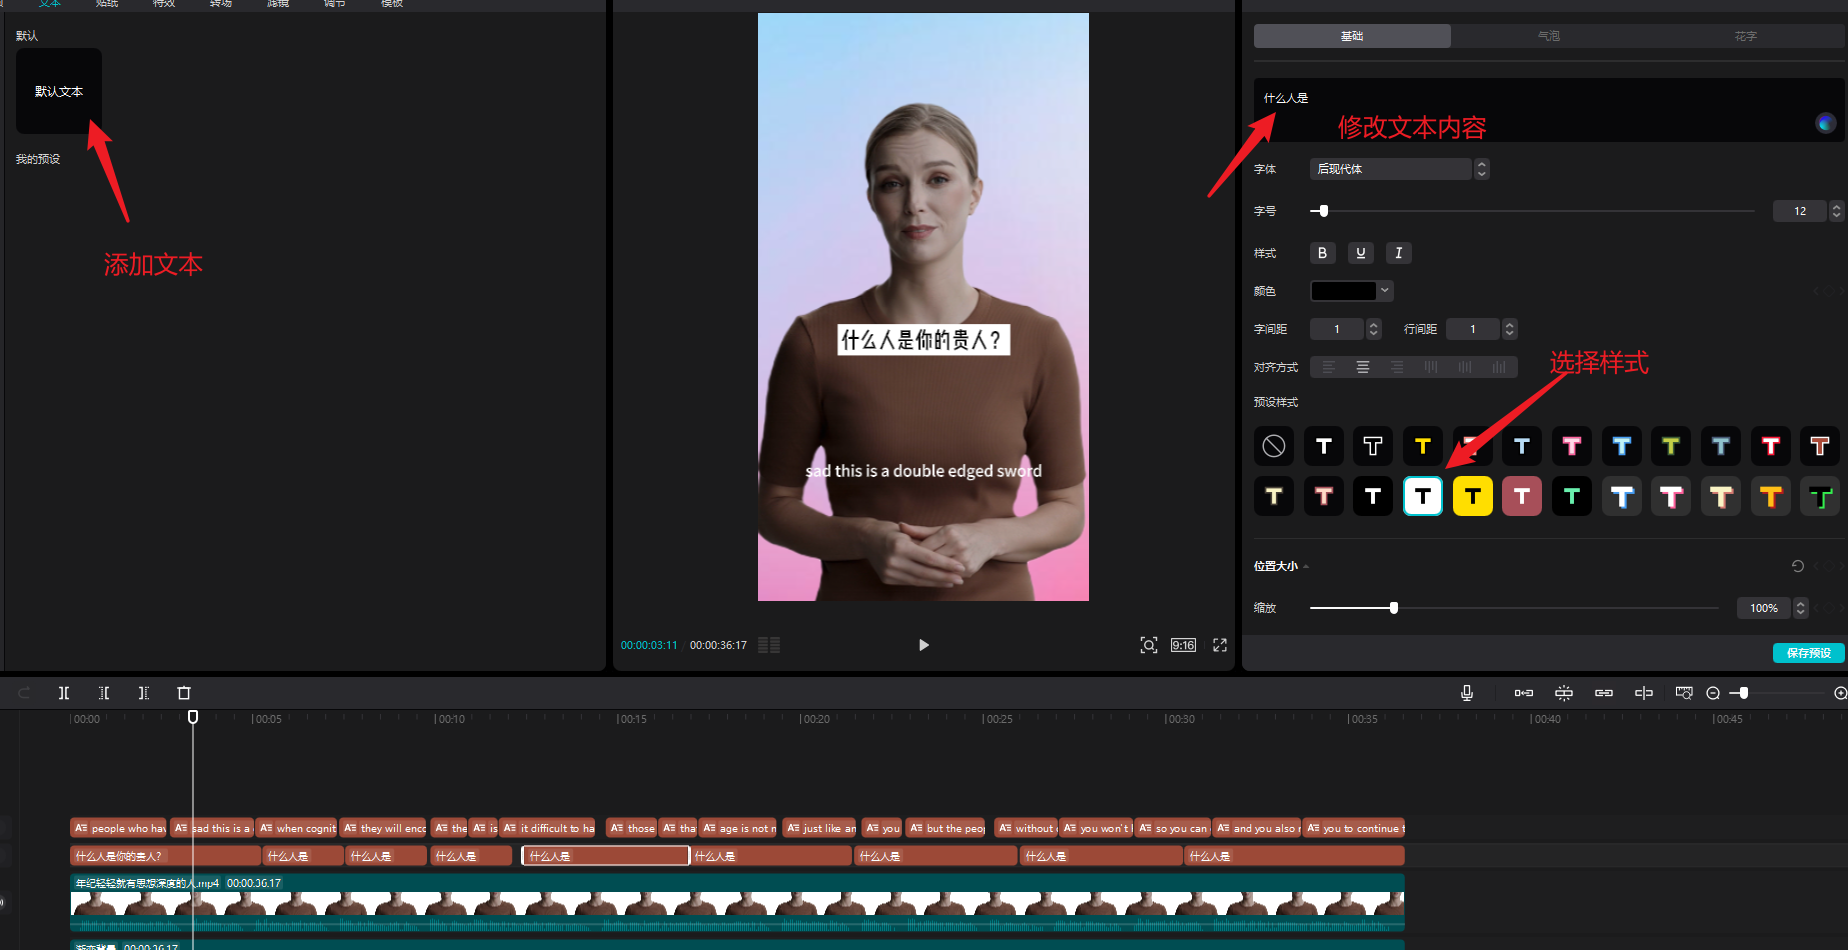
Task: Select black T on white background preset
Action: click(x=1423, y=496)
